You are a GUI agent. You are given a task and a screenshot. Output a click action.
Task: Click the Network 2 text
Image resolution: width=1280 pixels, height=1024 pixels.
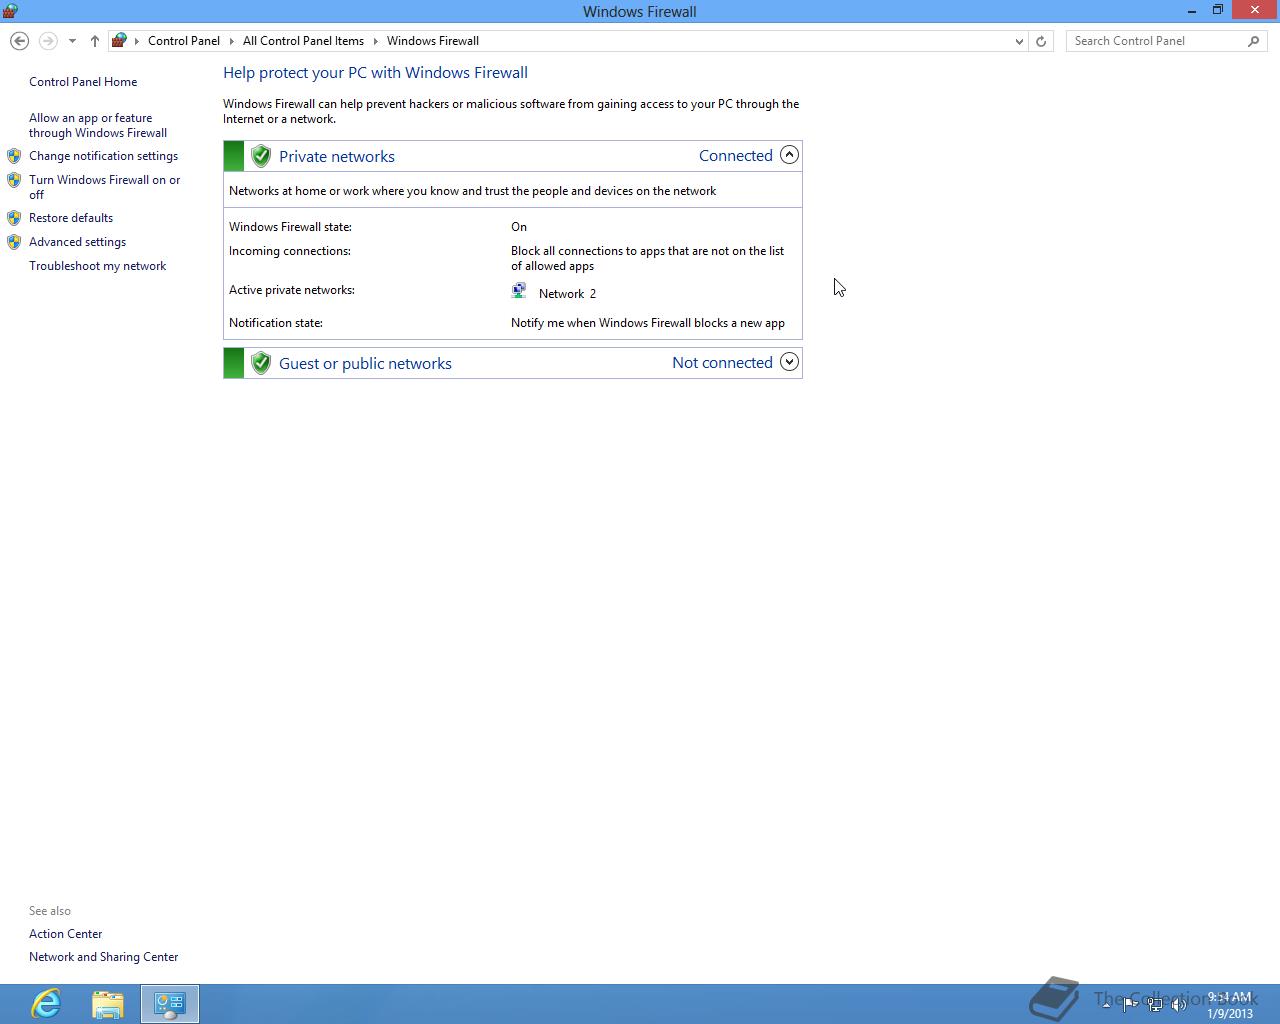tap(567, 294)
